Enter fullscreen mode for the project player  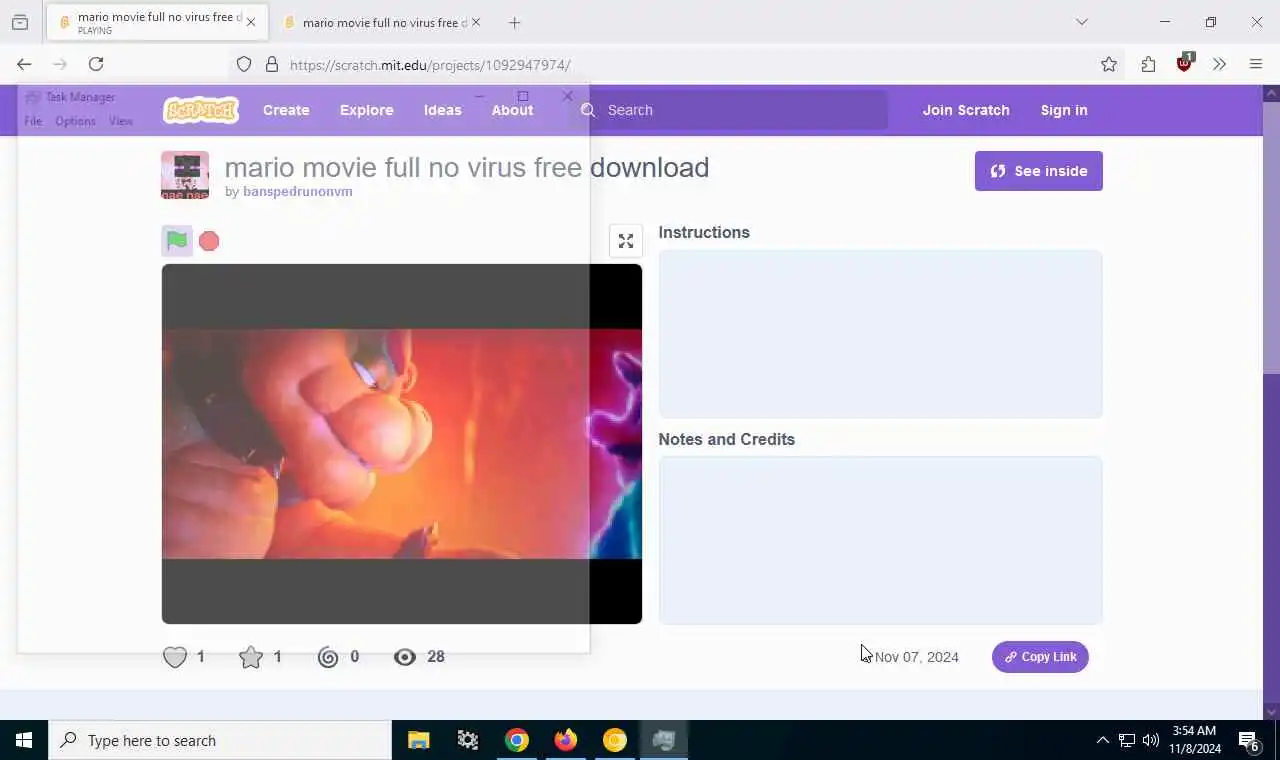(x=626, y=241)
